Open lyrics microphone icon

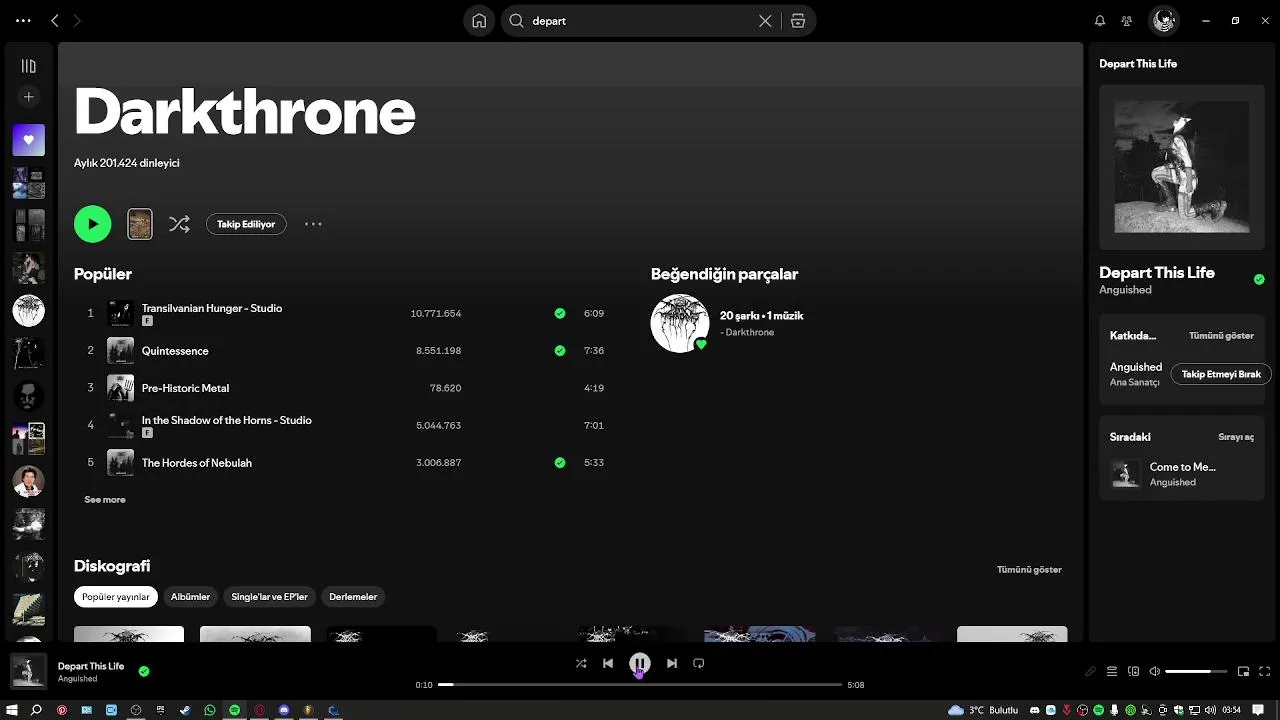(1091, 672)
